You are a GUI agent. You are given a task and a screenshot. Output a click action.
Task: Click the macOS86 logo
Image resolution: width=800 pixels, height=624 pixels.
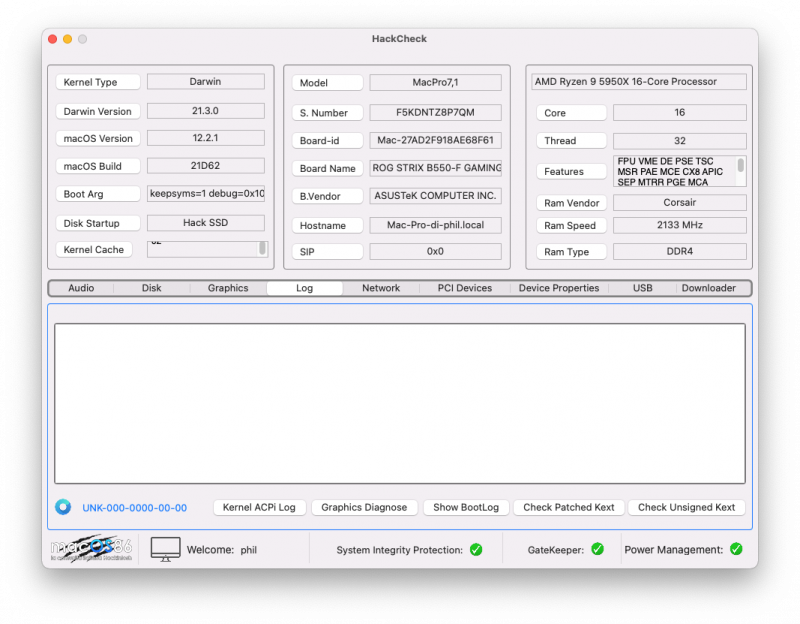(x=91, y=549)
